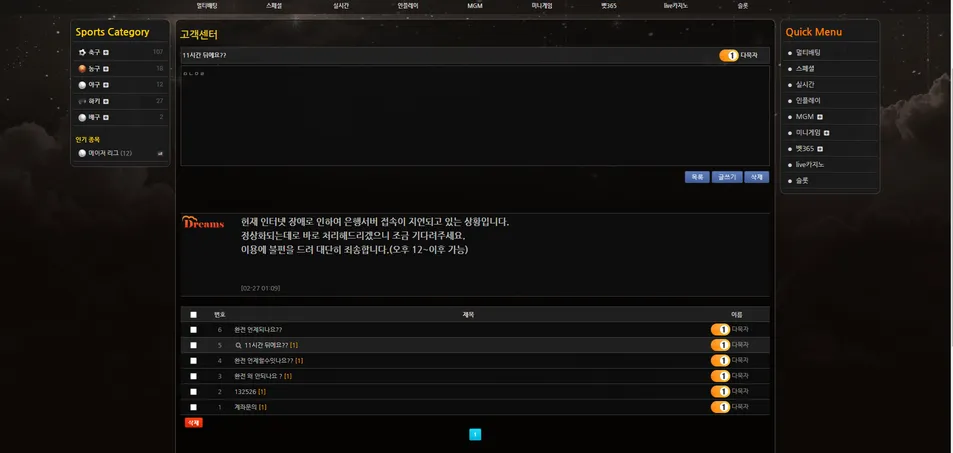Go to page 1 in the pagination
Screen dimensions: 953x453
tap(475, 434)
